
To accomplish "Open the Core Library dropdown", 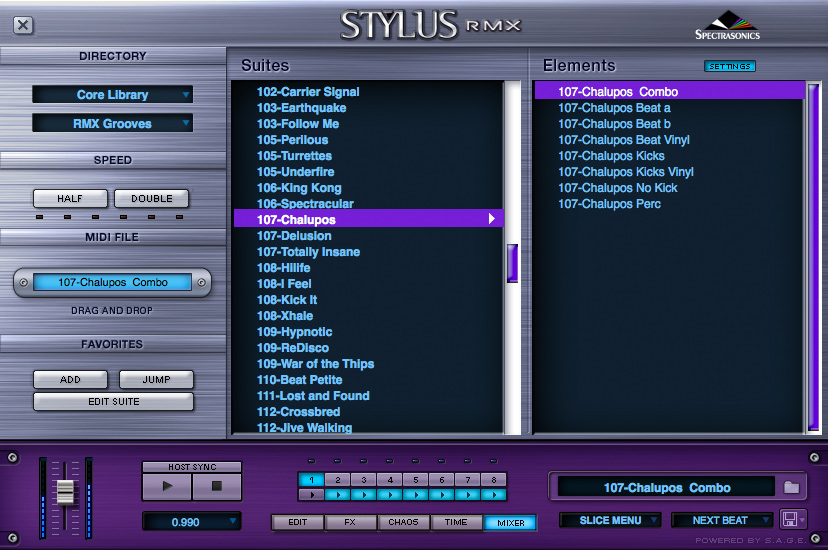I will 112,95.
